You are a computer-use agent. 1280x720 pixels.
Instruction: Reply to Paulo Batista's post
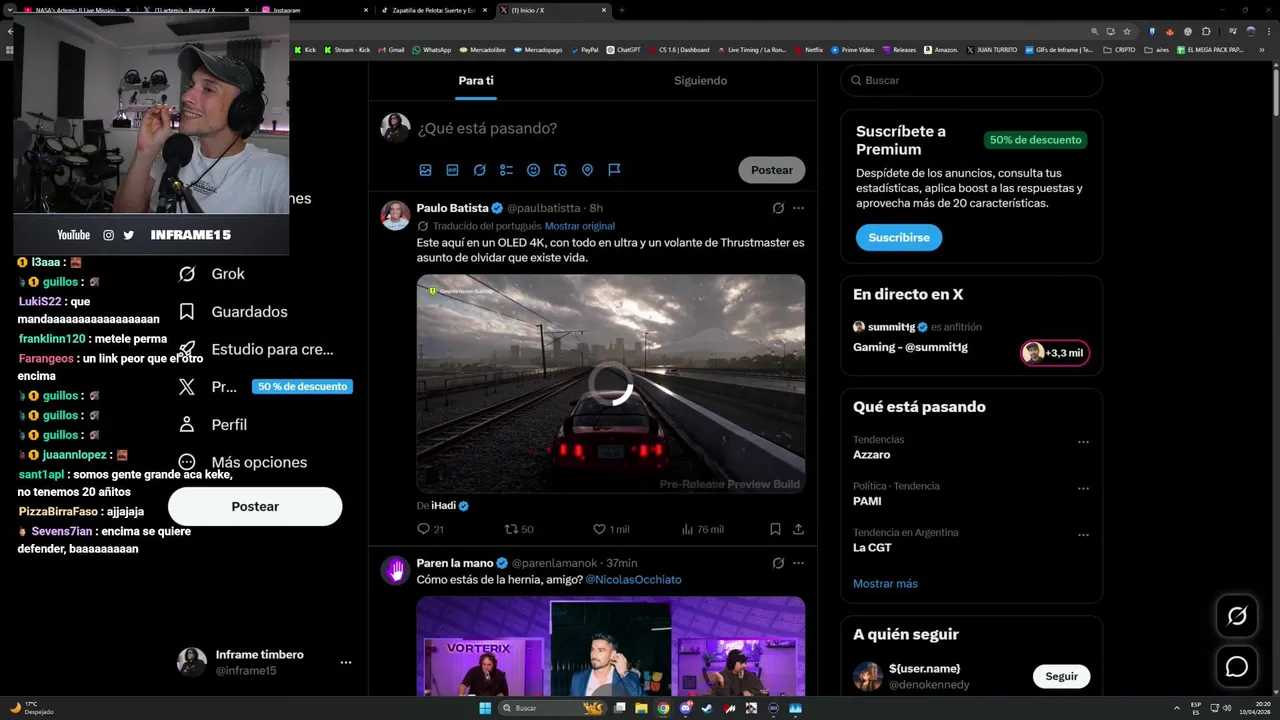click(430, 529)
